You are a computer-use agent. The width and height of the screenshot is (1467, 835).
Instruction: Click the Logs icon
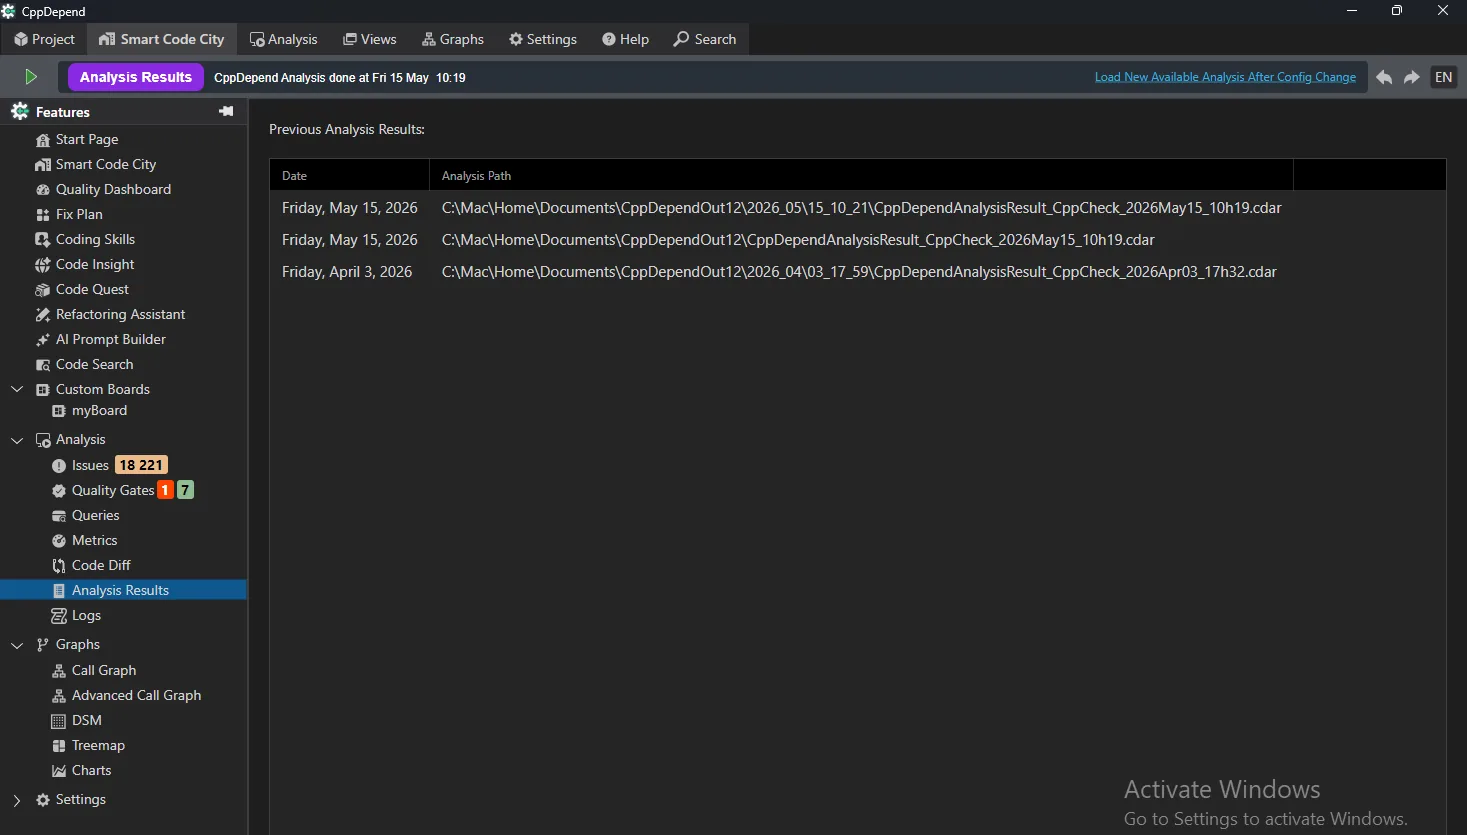pos(58,616)
